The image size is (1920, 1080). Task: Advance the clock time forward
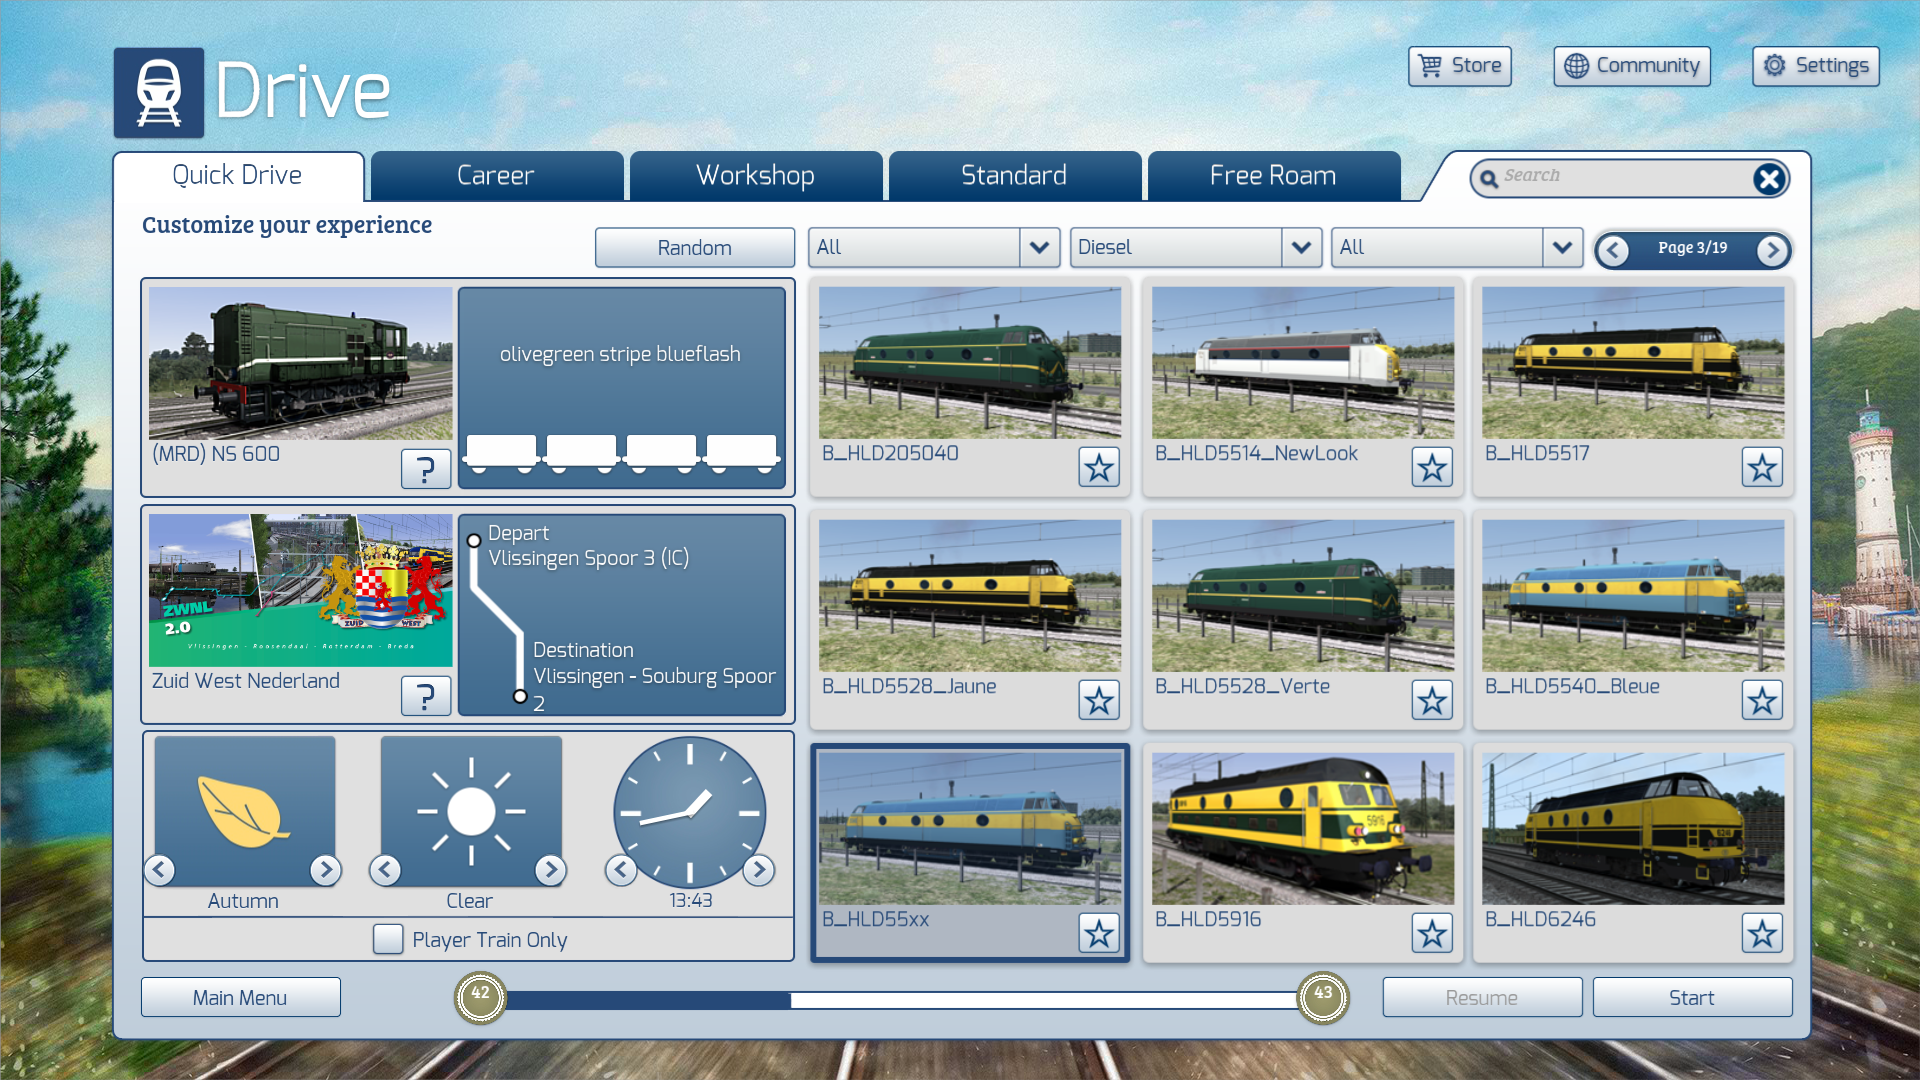click(759, 870)
